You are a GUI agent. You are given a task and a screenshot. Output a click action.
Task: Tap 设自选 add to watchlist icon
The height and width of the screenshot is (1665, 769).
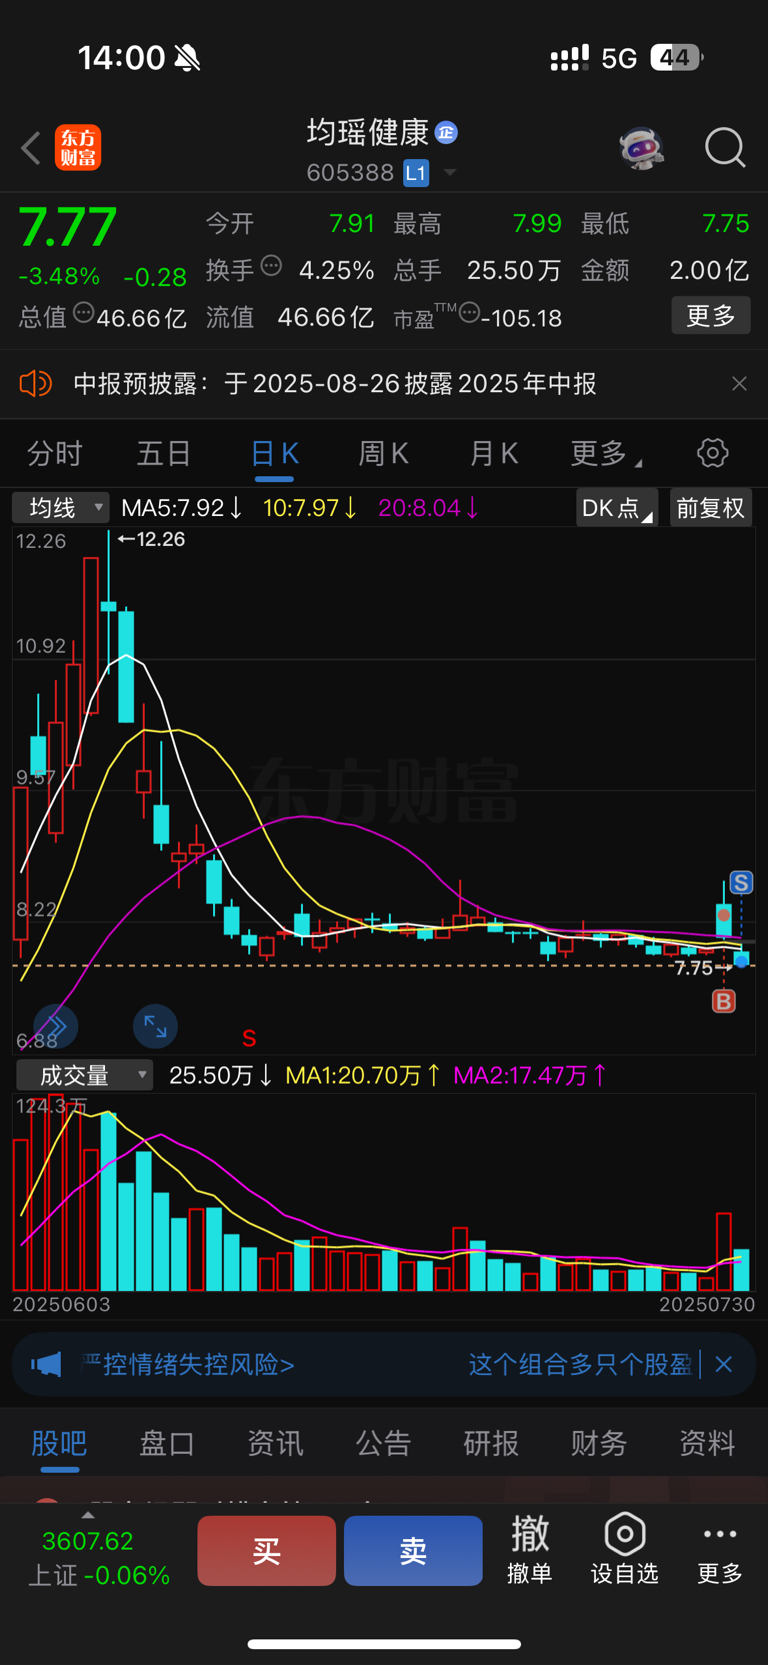point(625,1549)
